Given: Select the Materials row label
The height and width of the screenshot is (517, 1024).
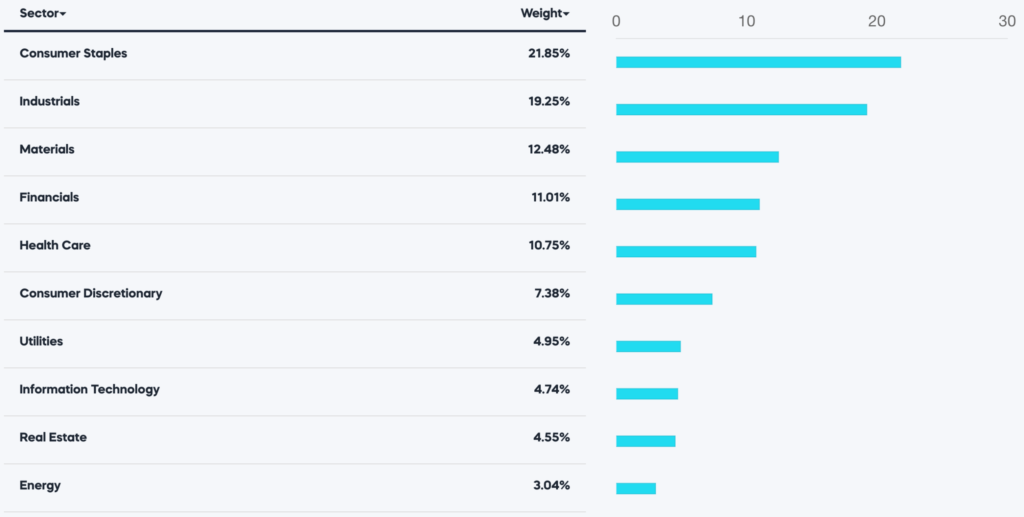Looking at the screenshot, I should (x=47, y=150).
